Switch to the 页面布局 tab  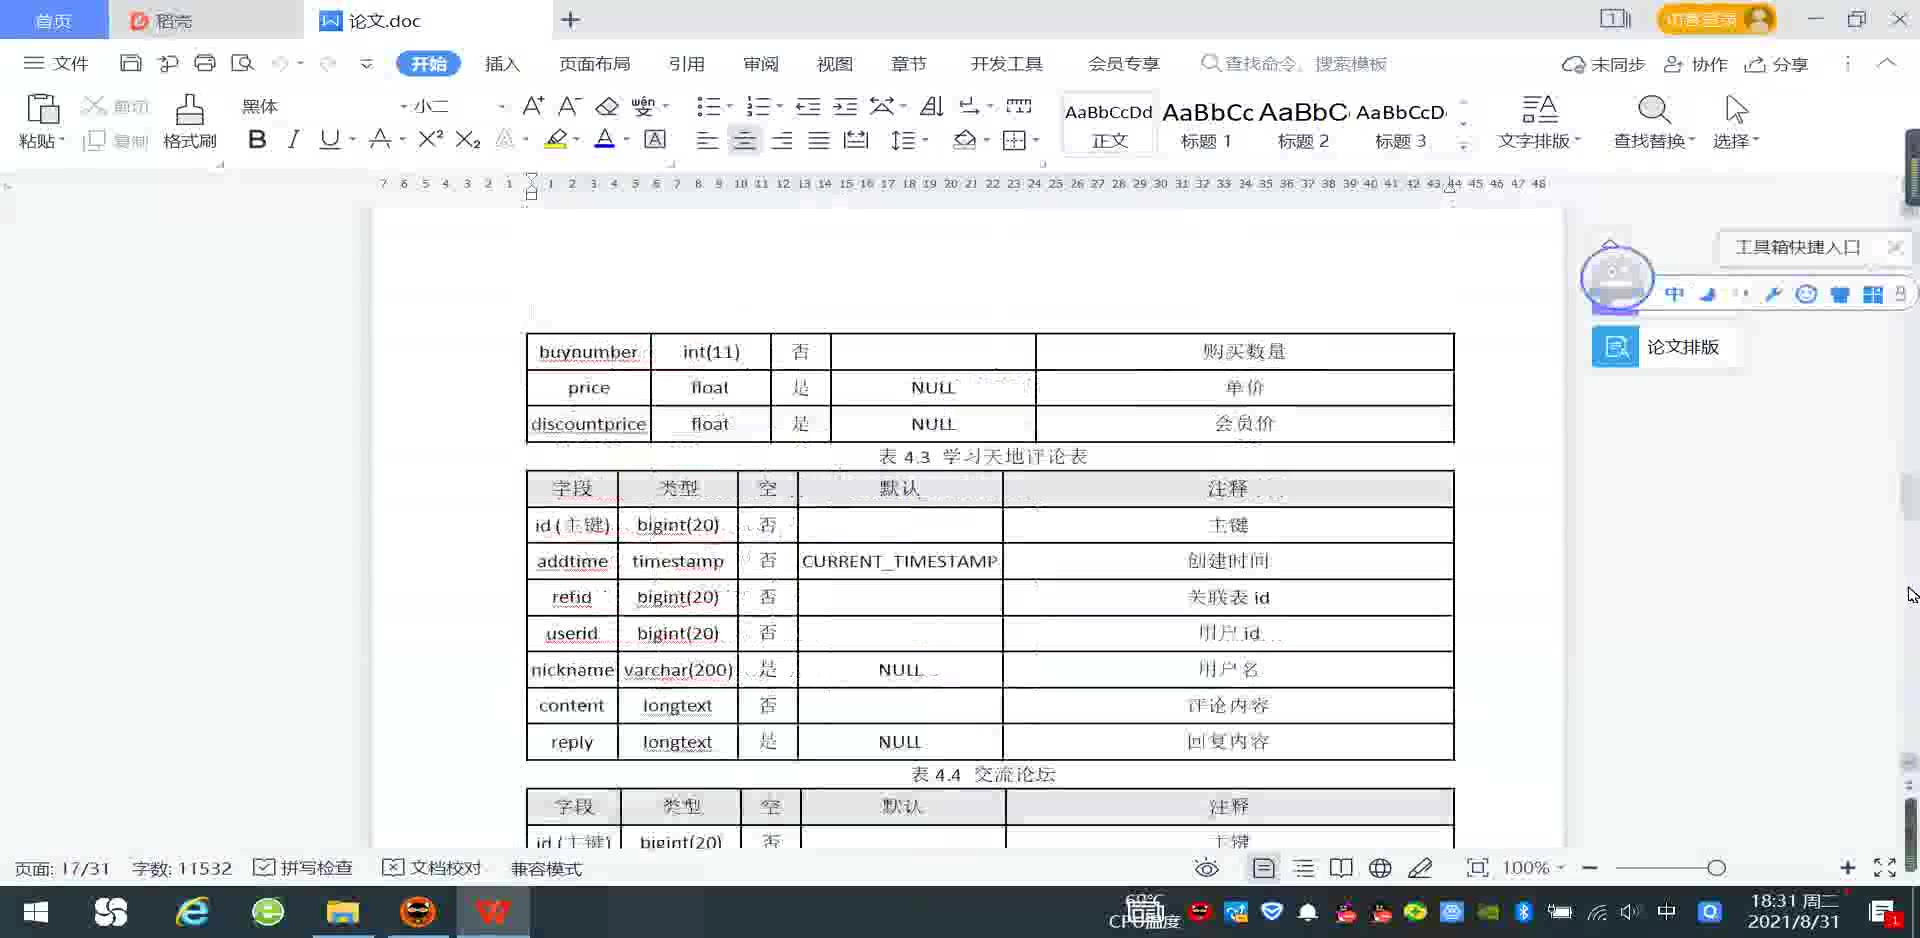click(595, 63)
